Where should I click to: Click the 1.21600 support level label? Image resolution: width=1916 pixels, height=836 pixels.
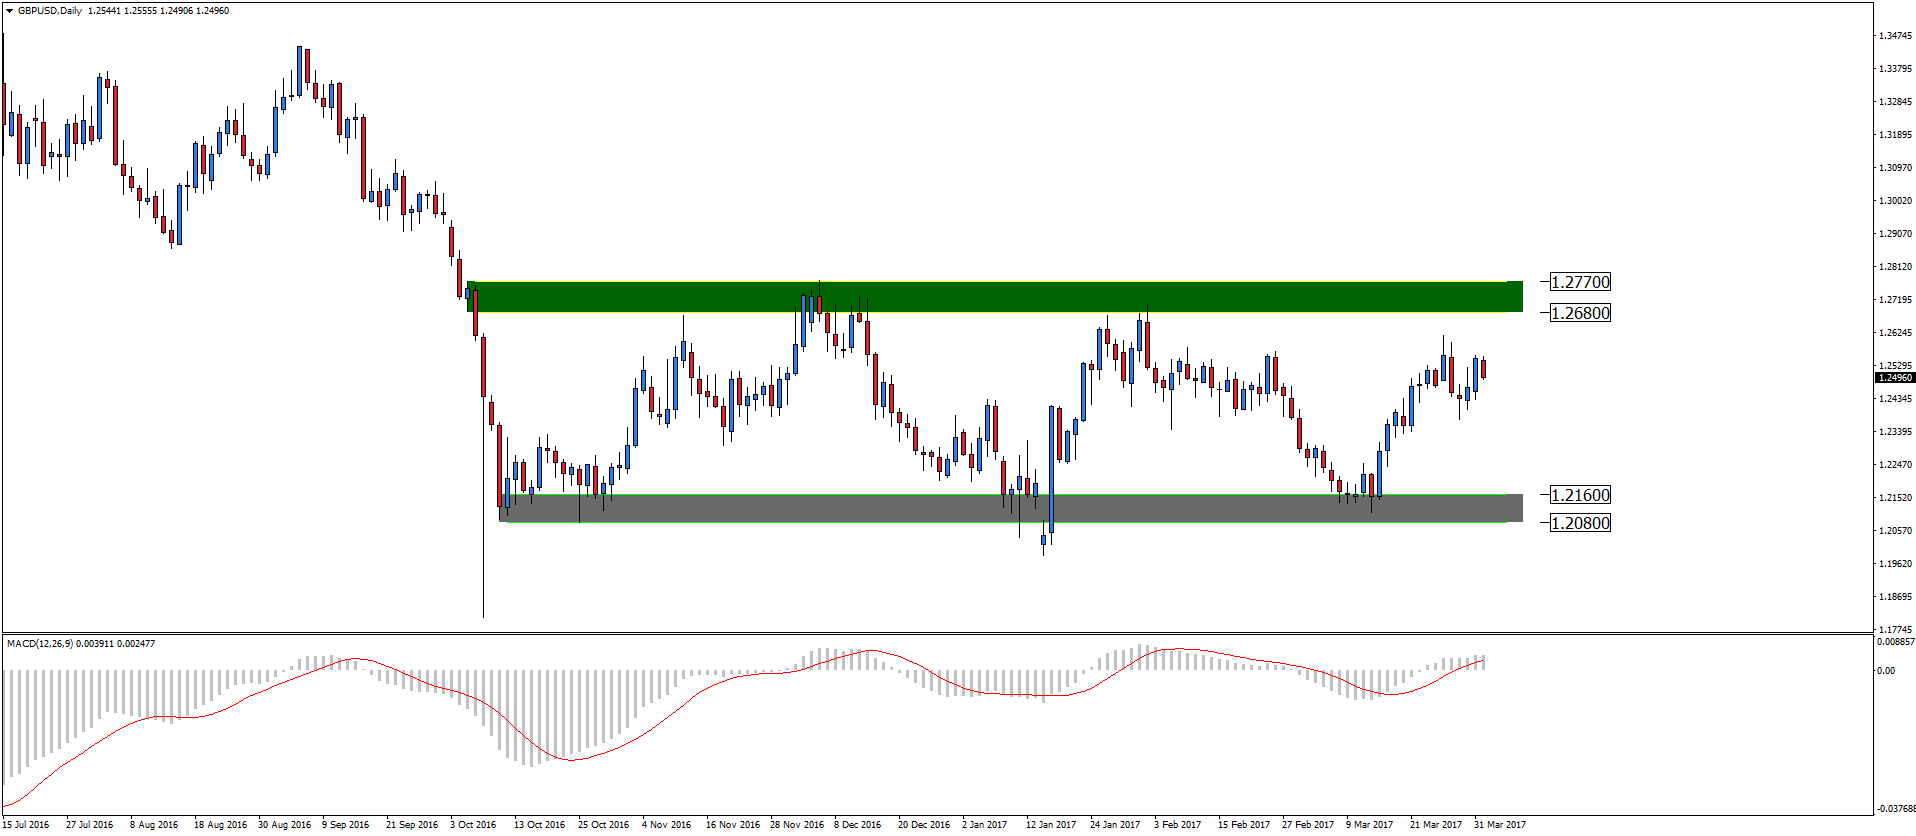pyautogui.click(x=1580, y=495)
